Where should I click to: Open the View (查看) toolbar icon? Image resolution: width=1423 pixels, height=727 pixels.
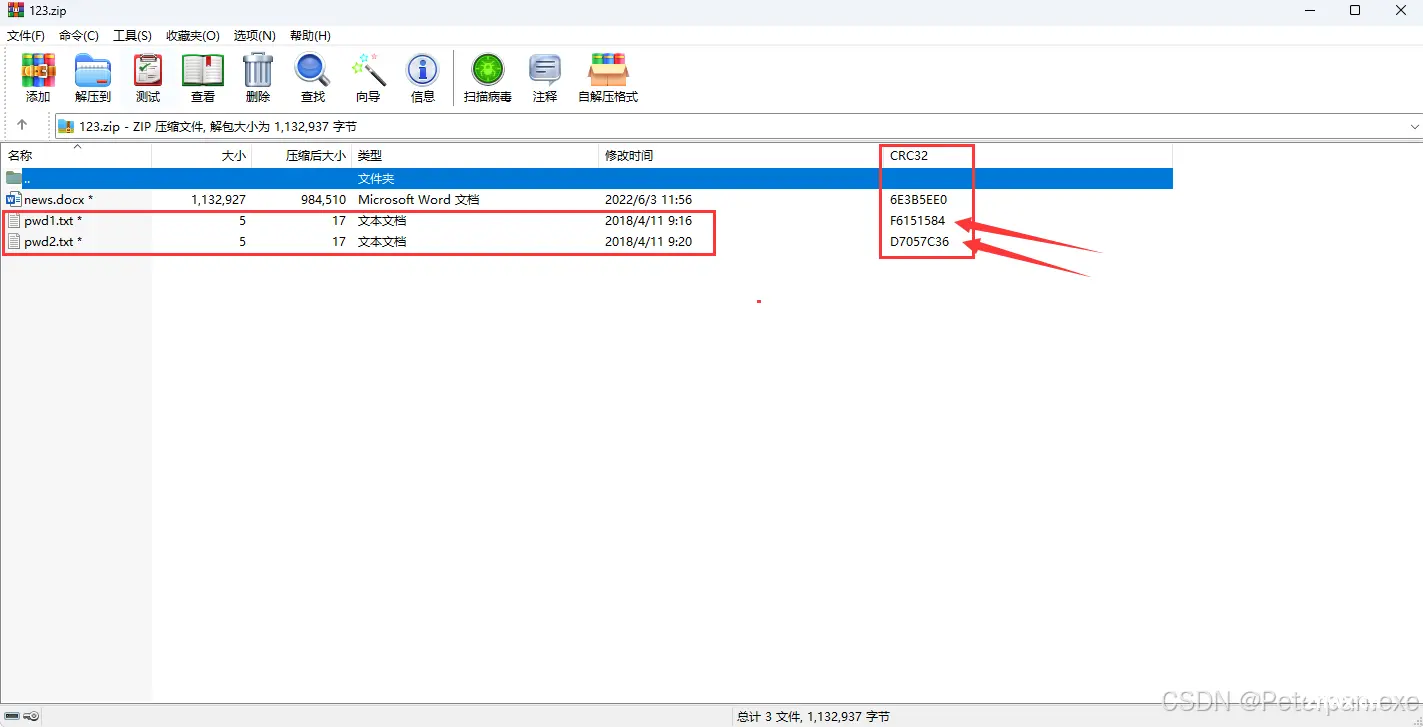pos(203,79)
